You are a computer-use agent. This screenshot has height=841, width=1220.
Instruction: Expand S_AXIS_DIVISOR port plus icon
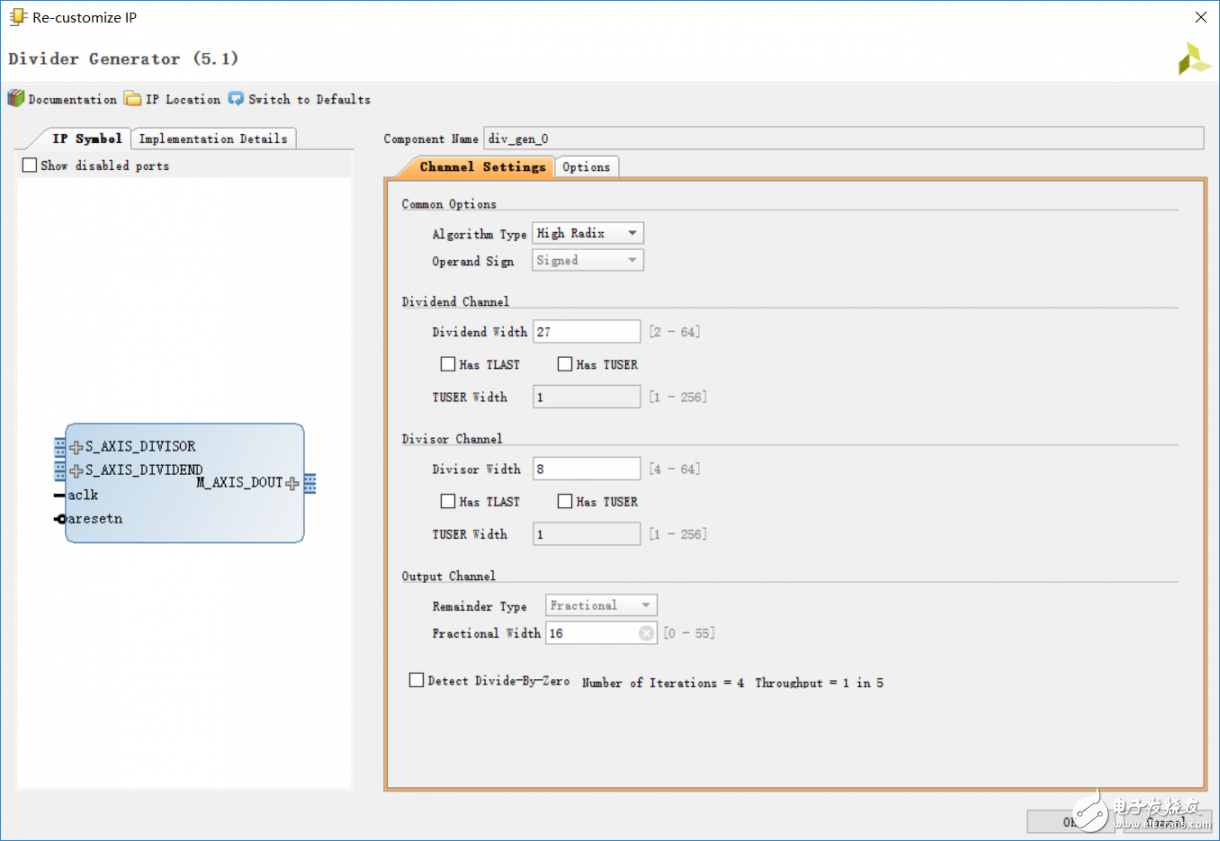(76, 447)
